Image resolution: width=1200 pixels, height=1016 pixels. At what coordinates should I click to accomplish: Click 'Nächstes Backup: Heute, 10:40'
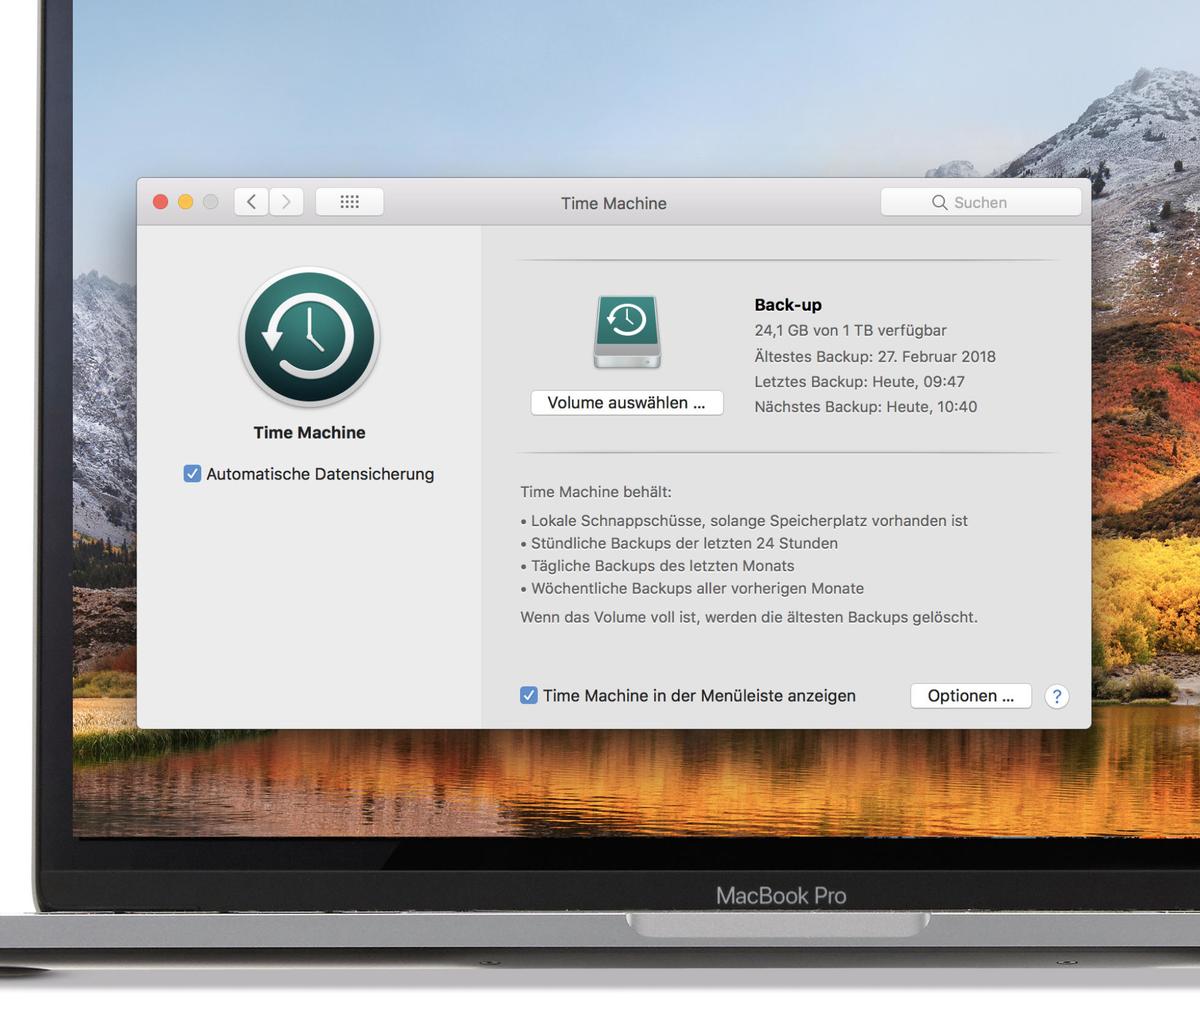(x=866, y=406)
